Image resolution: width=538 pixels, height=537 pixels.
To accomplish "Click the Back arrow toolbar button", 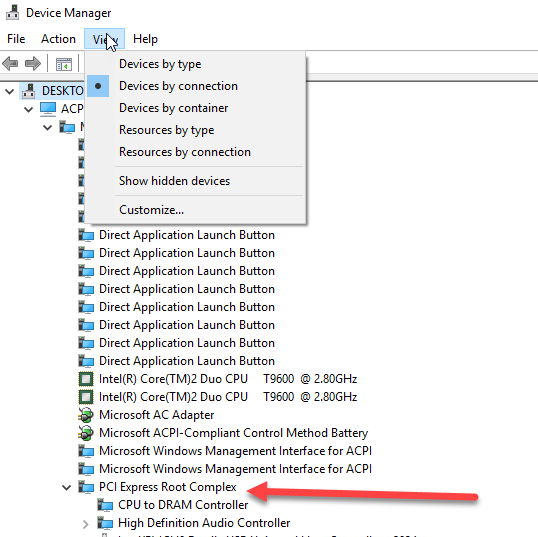I will pos(10,63).
